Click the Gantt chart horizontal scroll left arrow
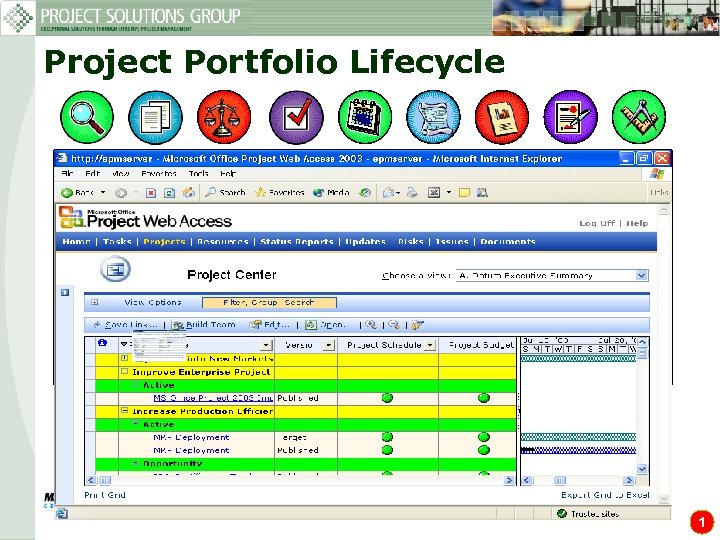The width and height of the screenshot is (720, 540). [x=527, y=480]
